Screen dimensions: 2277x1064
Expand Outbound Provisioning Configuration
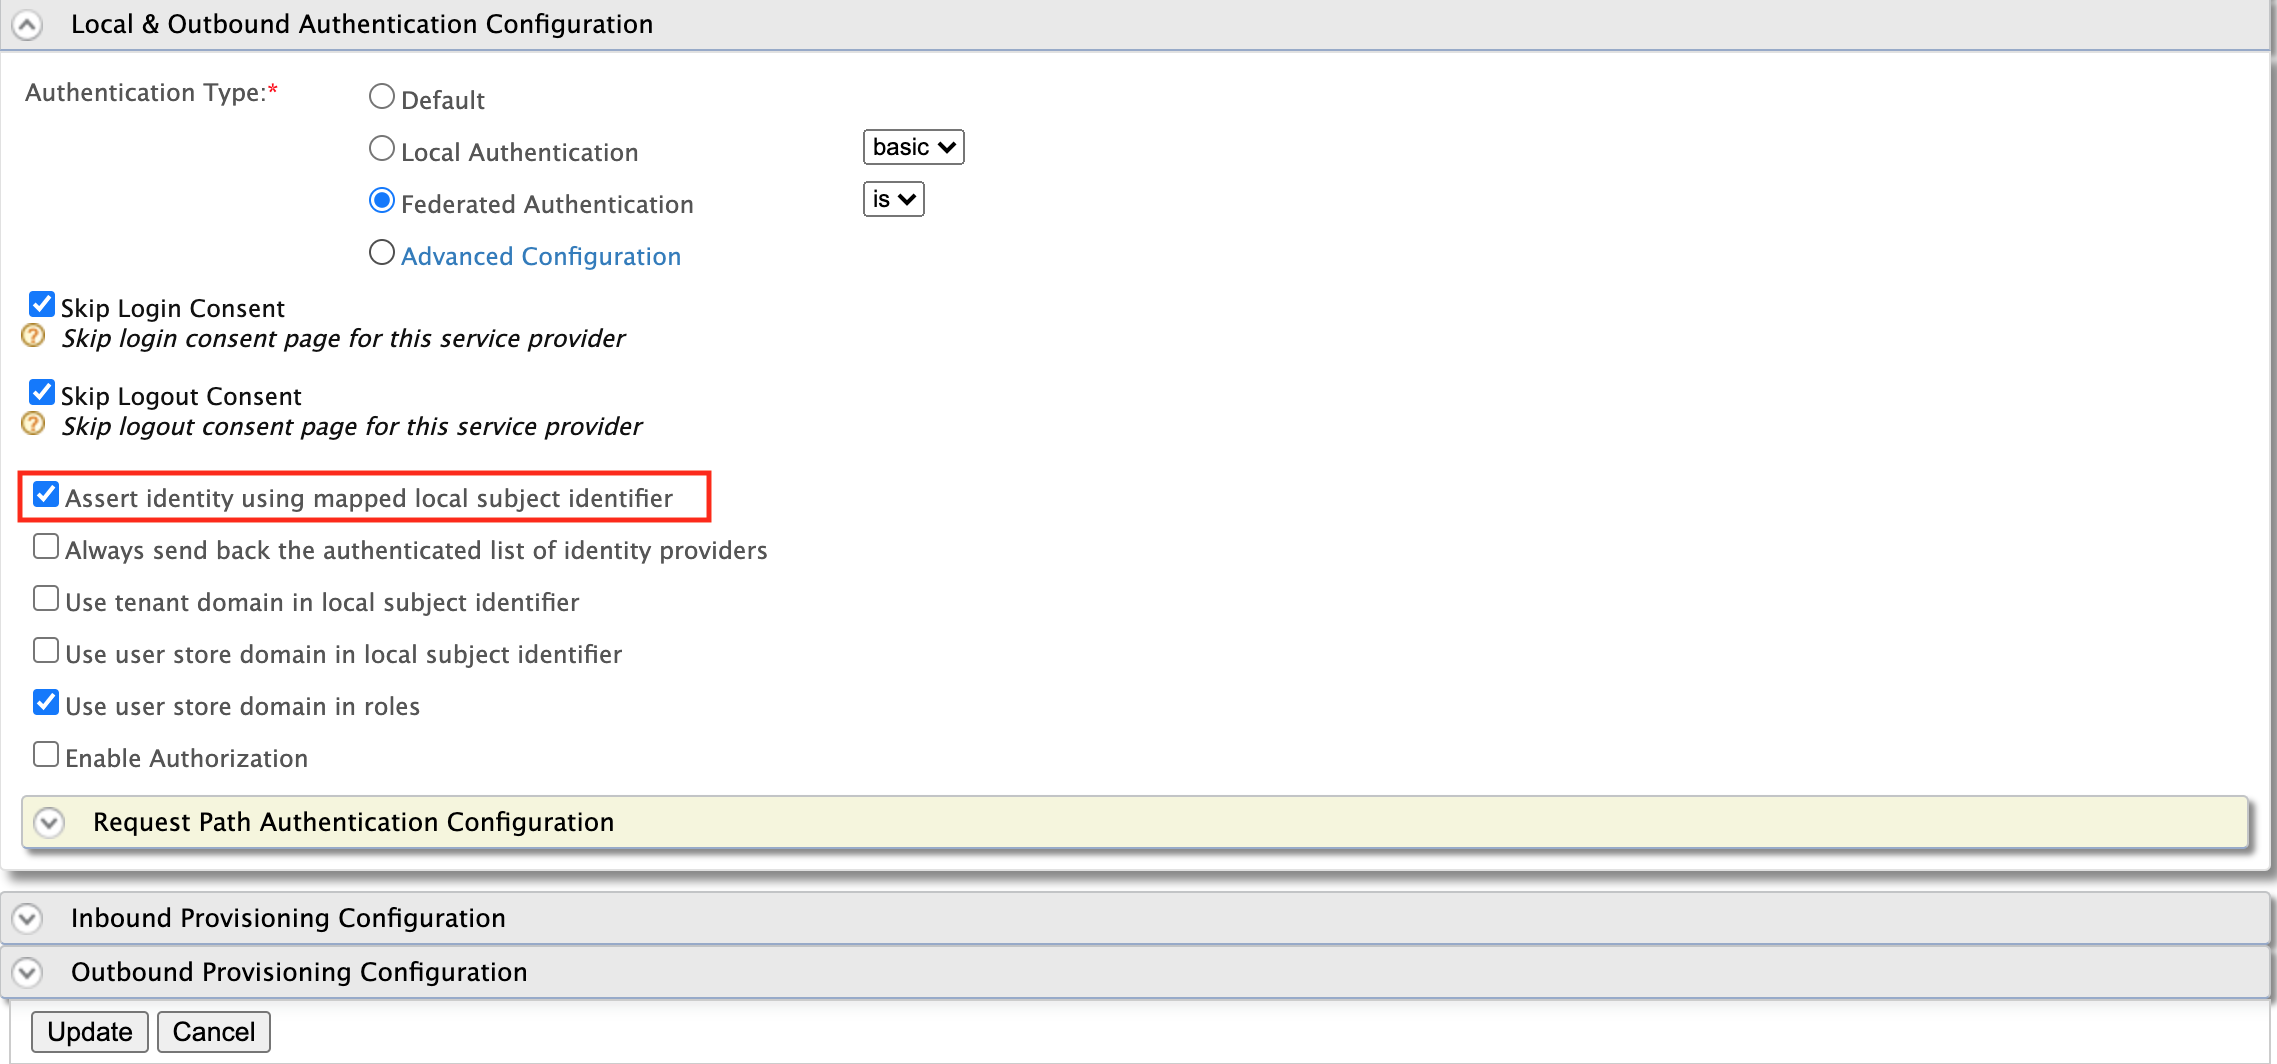pos(29,971)
